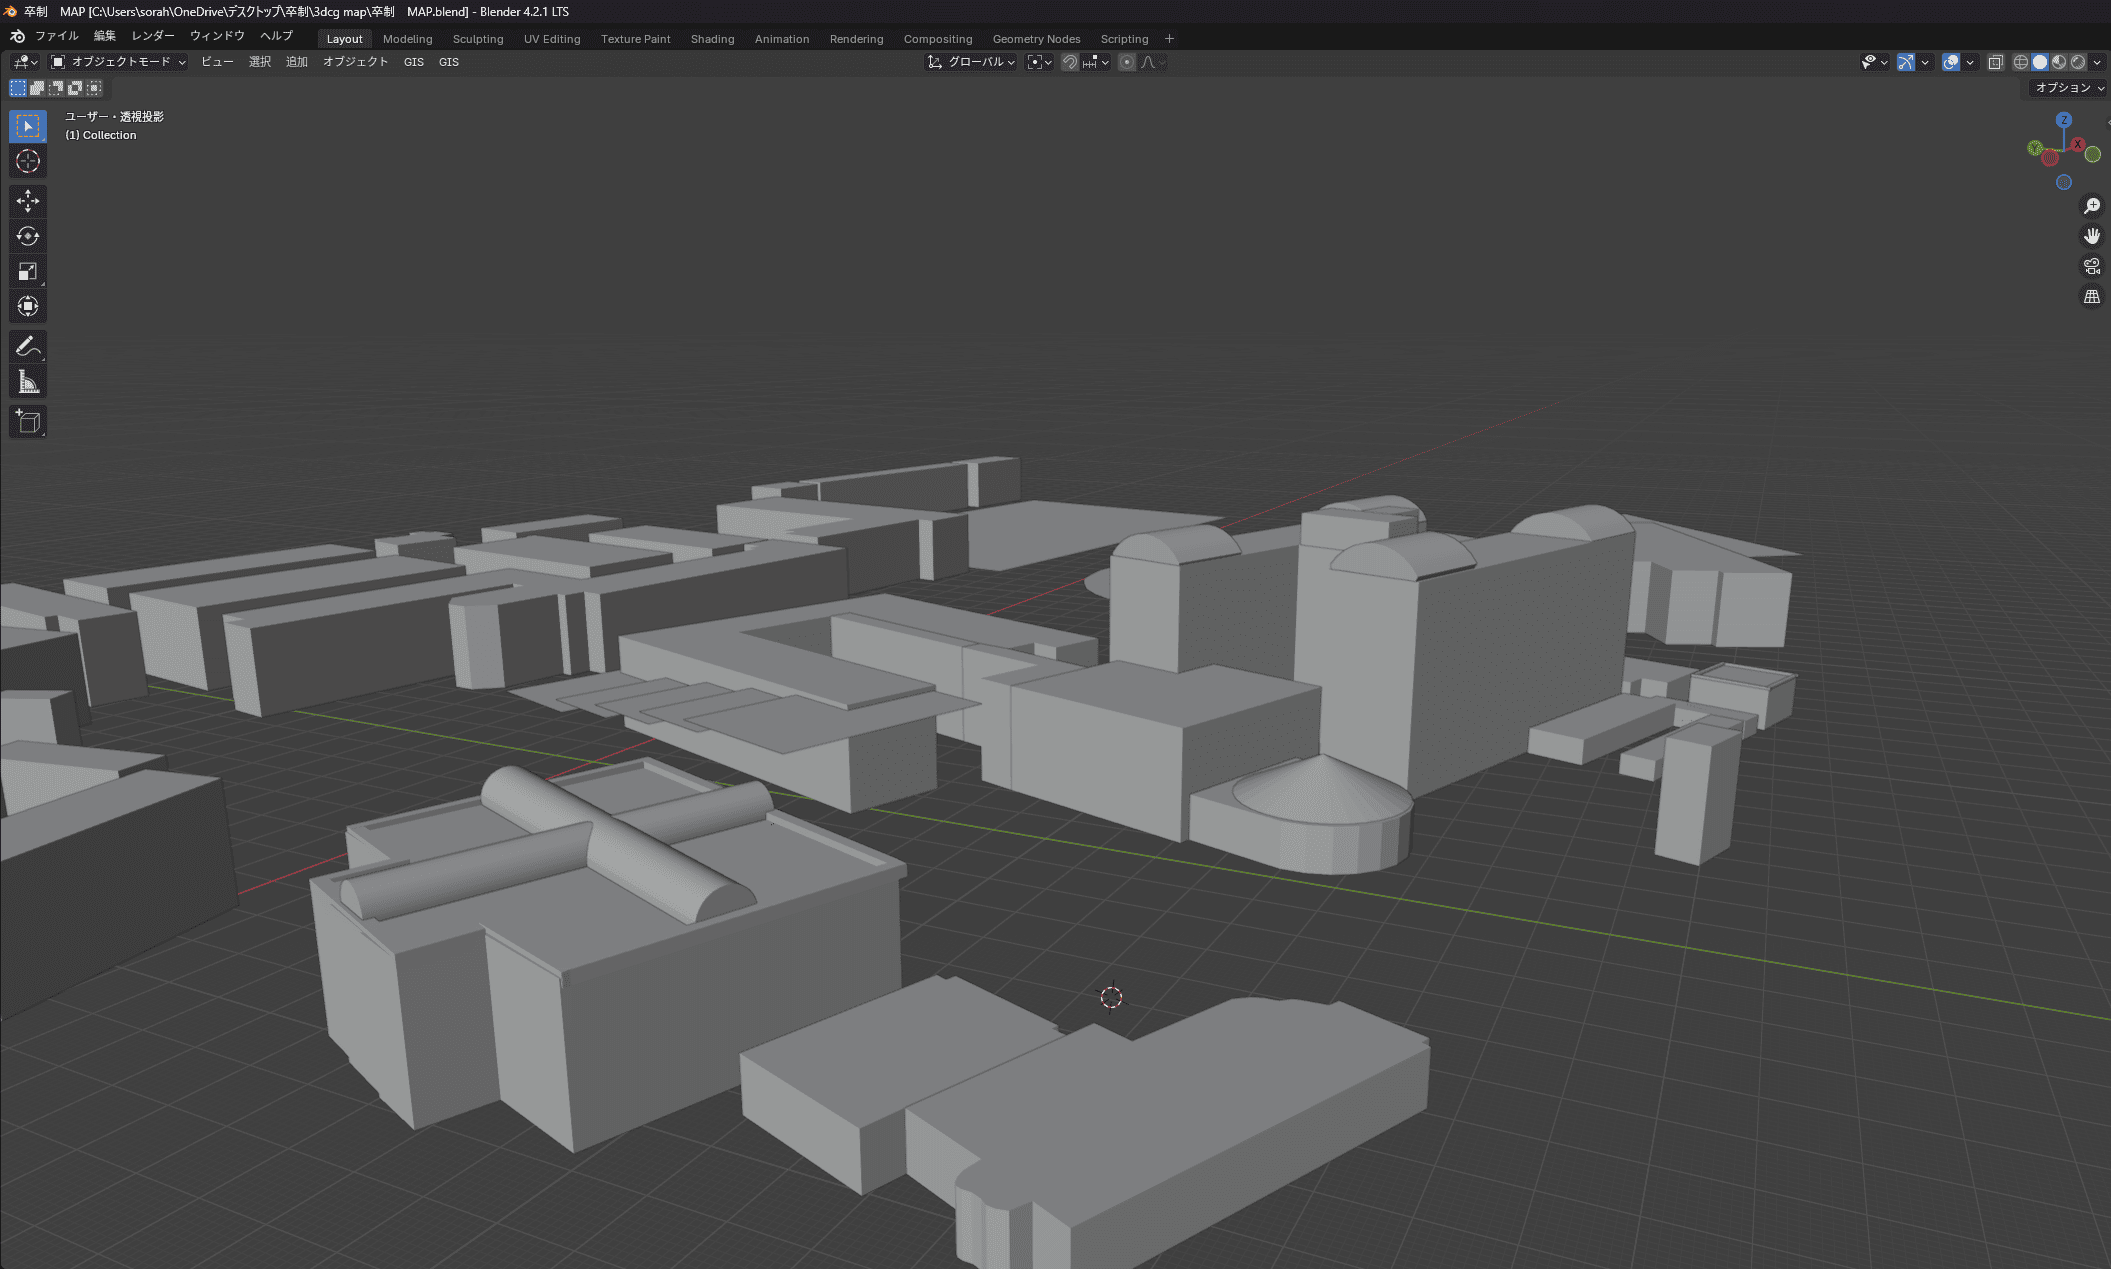Expand the オプション dropdown
This screenshot has height=1269, width=2111.
point(2069,88)
